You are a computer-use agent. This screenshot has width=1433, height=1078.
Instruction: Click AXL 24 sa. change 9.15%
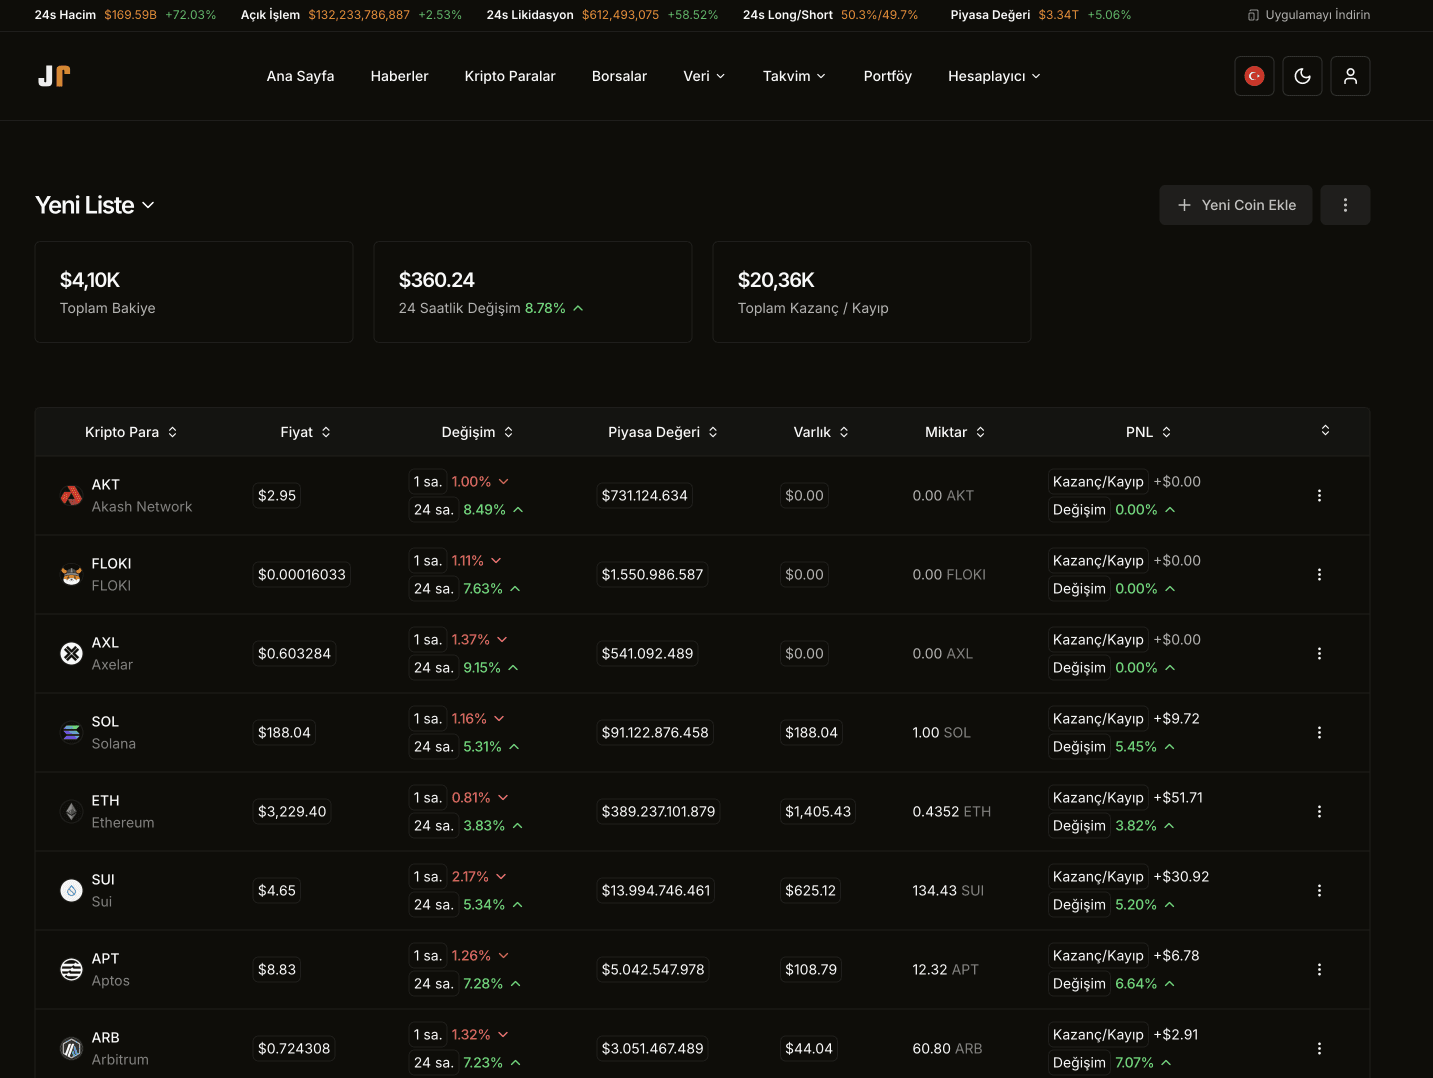[x=491, y=668]
